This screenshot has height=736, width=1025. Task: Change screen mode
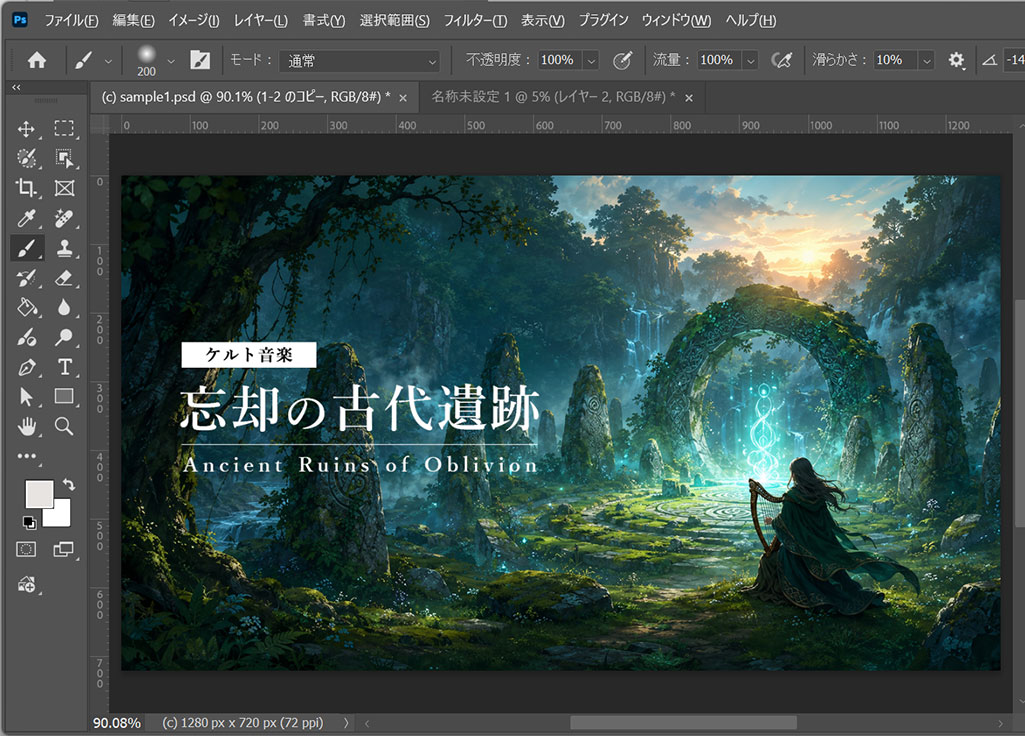click(x=63, y=549)
